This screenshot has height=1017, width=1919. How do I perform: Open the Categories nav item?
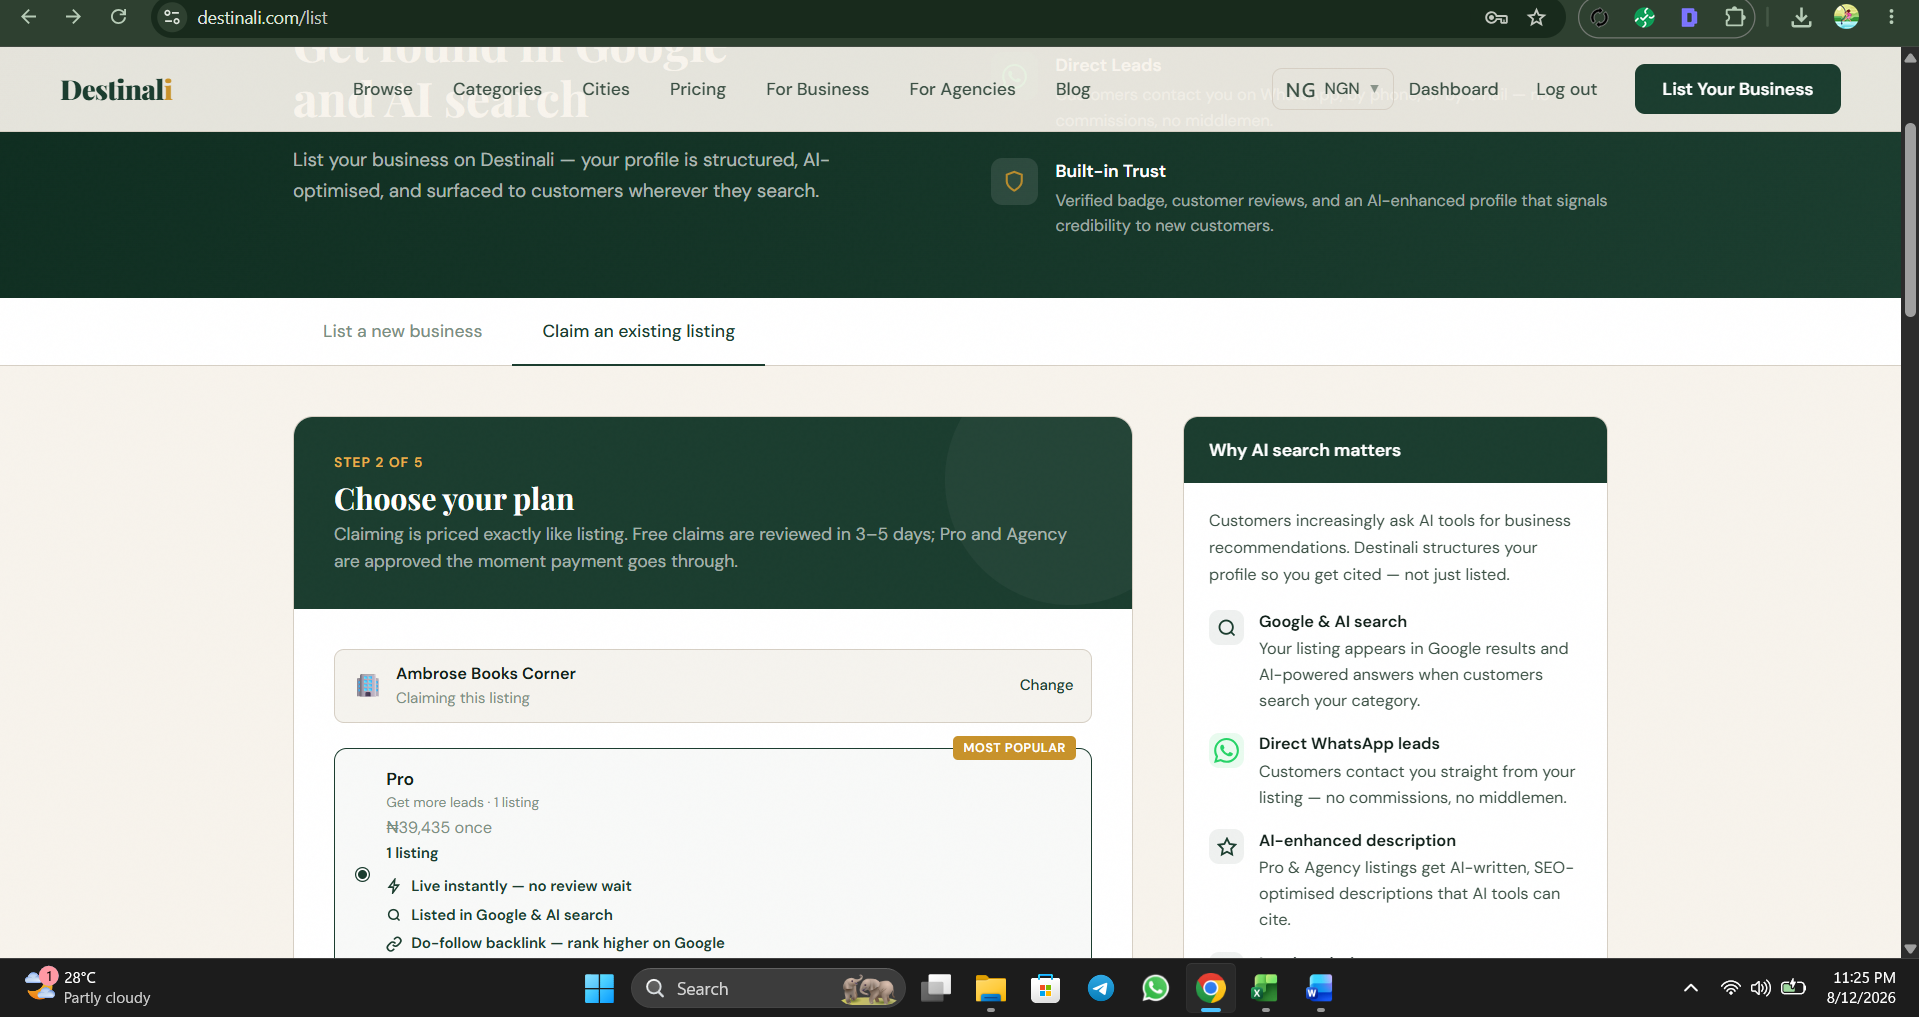click(497, 89)
